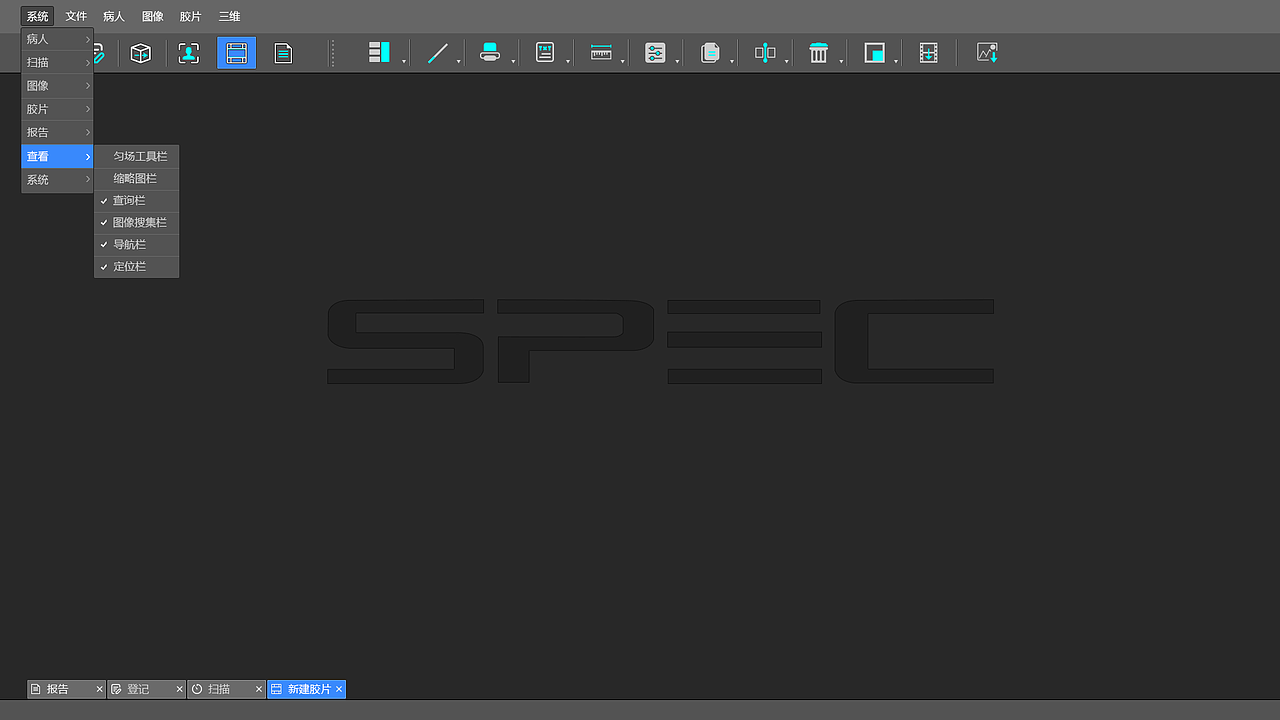1280x720 pixels.
Task: Click the copy pages toolbar icon
Action: click(710, 53)
